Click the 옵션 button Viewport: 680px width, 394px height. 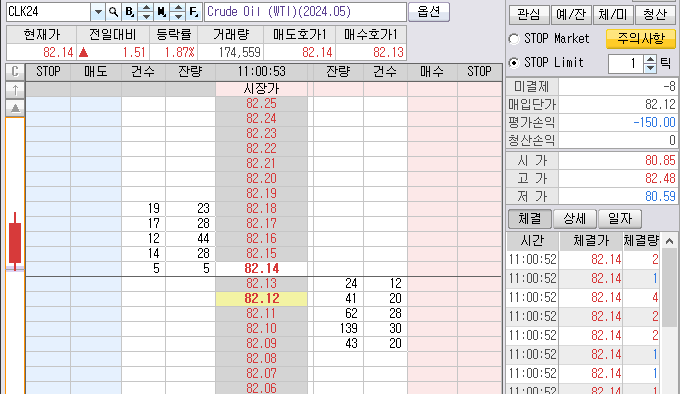[428, 12]
